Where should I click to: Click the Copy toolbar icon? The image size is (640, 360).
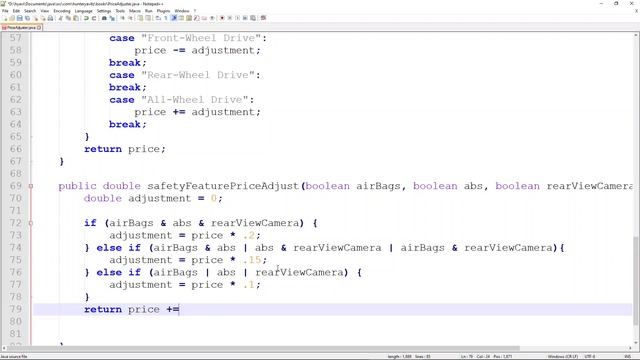(x=68, y=18)
